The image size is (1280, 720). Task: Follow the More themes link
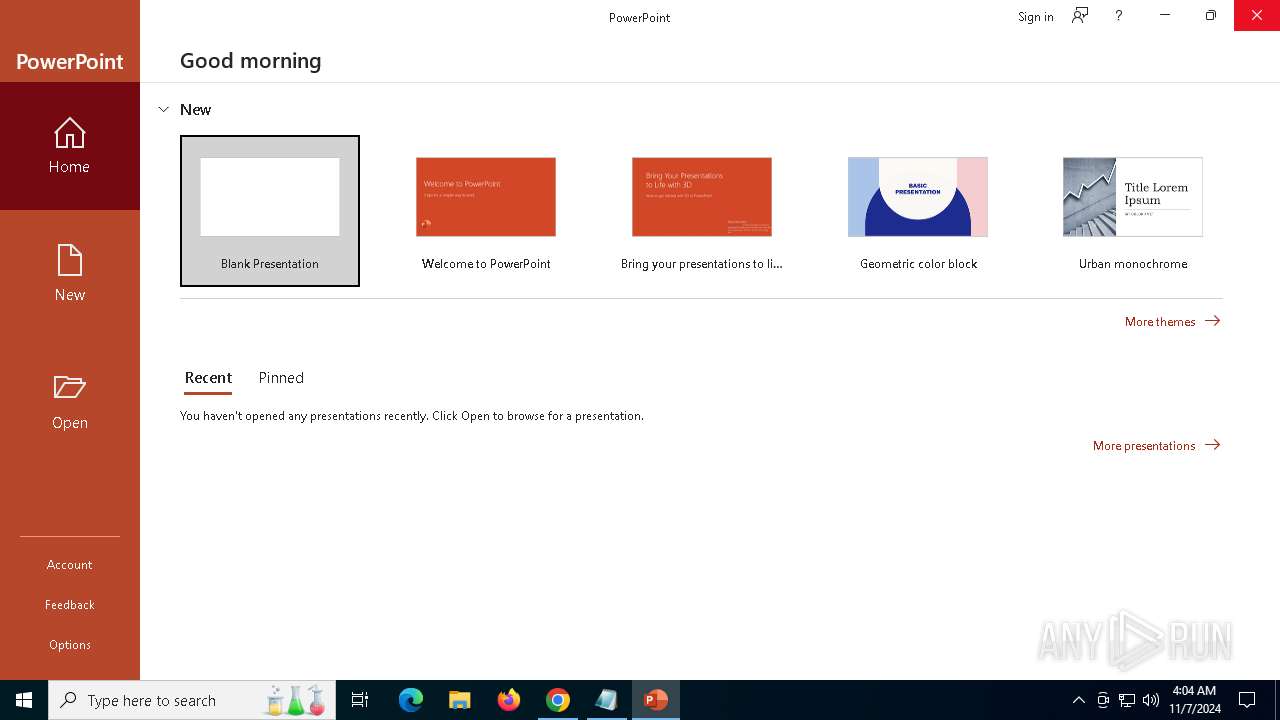[x=1173, y=321]
